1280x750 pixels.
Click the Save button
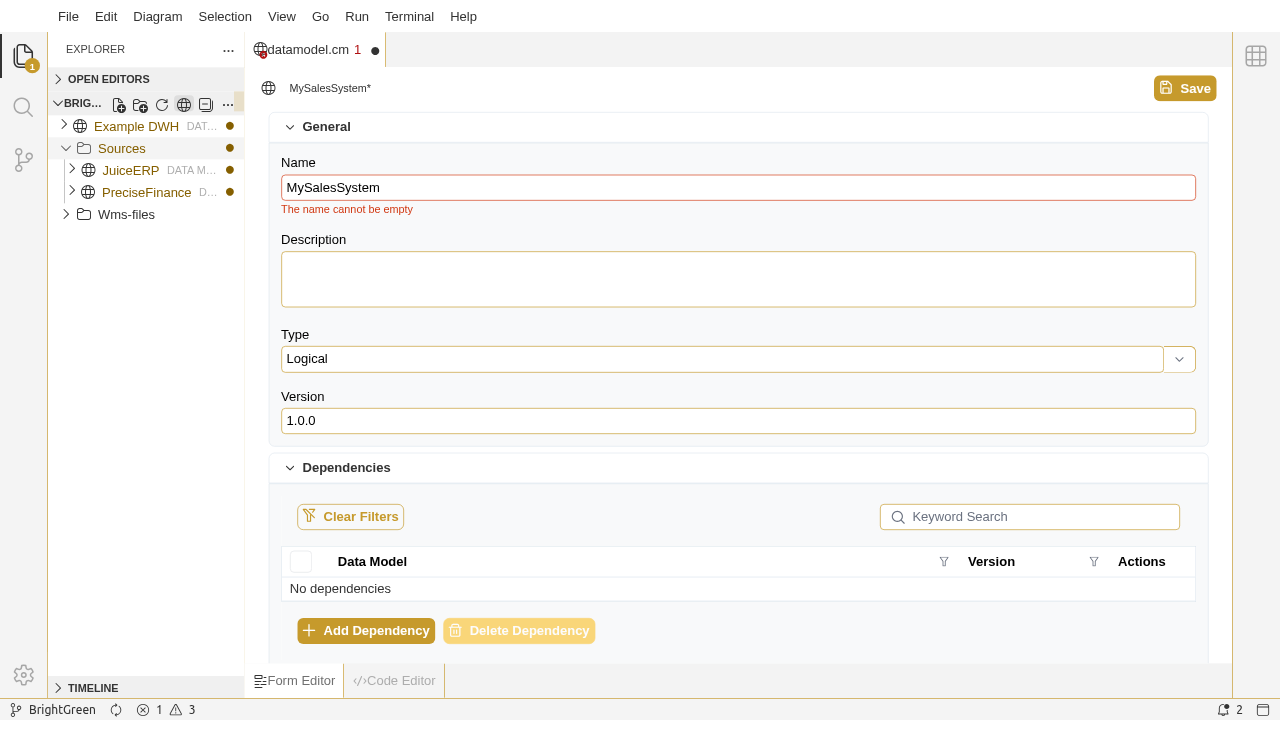coord(1185,88)
